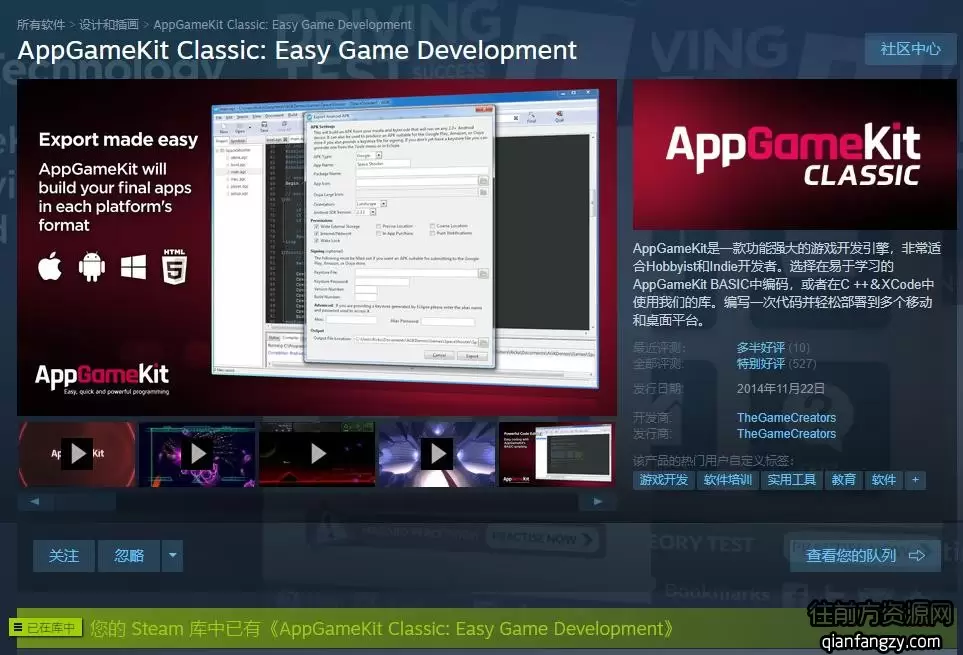Open the 社区中心 community hub button
This screenshot has height=655, width=963.
(910, 49)
